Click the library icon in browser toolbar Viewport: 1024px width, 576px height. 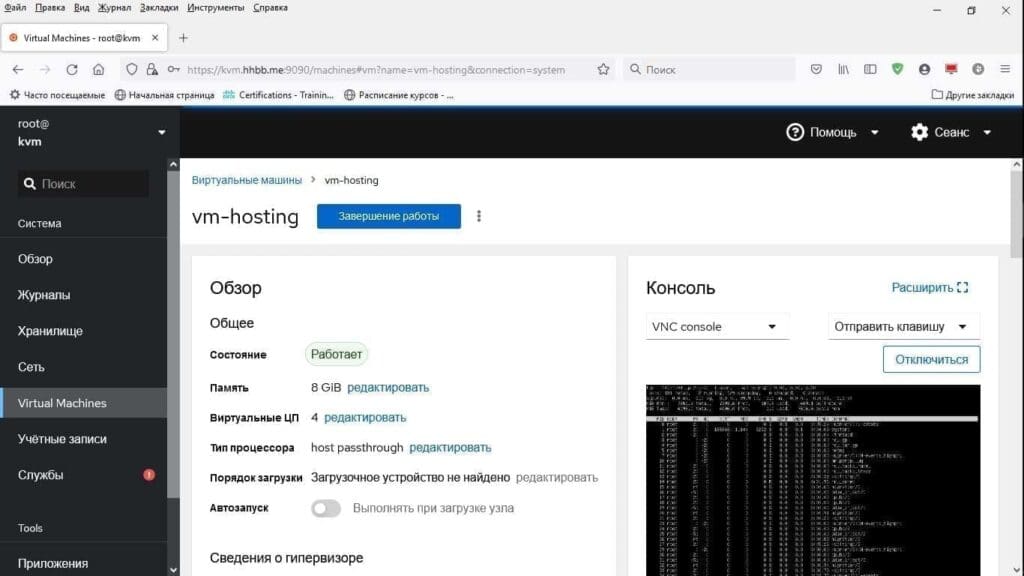pos(843,70)
